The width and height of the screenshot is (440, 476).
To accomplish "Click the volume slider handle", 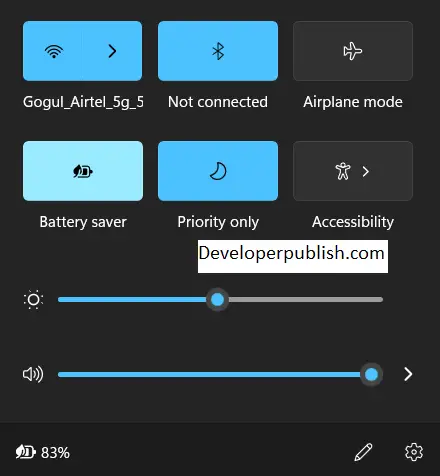I will coord(371,374).
